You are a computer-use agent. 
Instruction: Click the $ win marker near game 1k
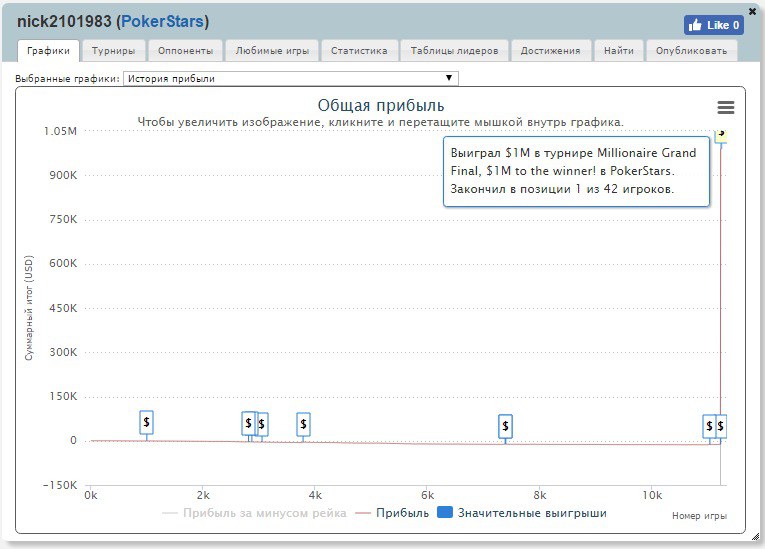(x=146, y=423)
